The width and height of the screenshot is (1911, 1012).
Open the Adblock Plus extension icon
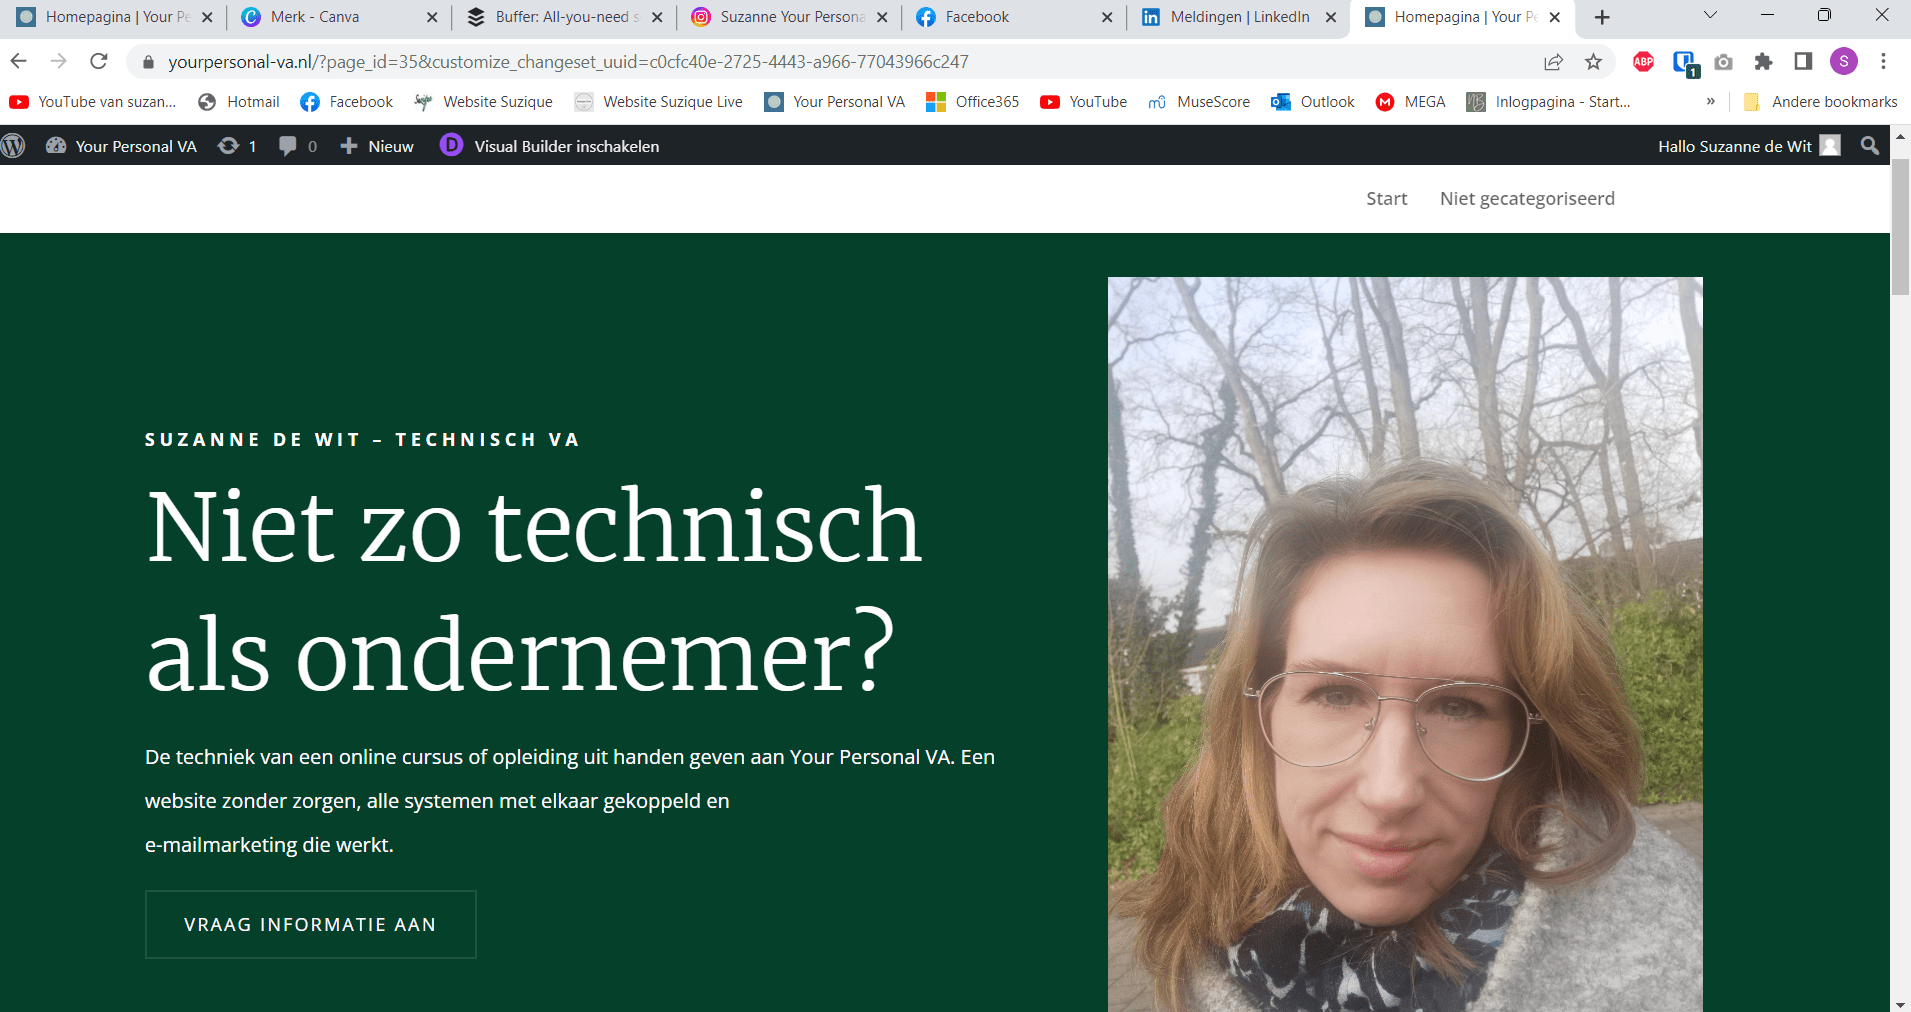click(1643, 61)
